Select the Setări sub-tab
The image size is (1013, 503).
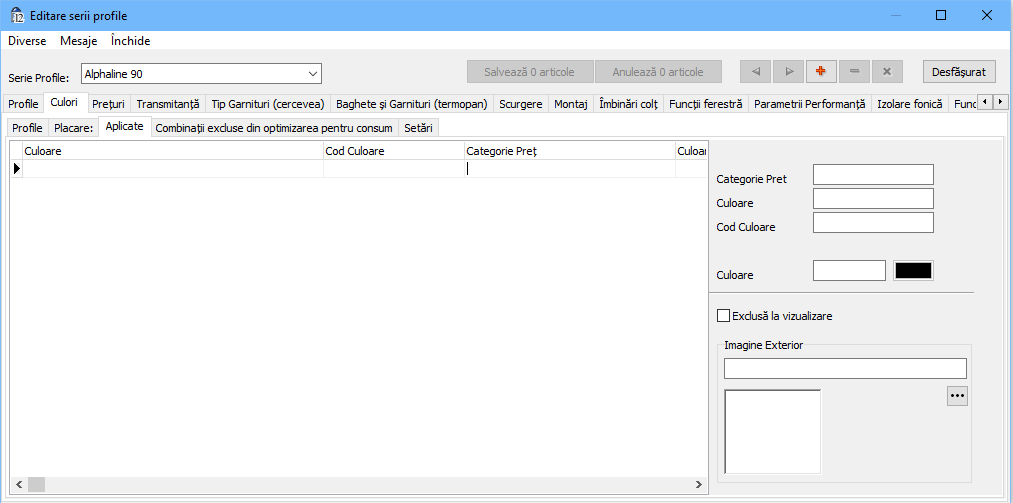[x=419, y=128]
